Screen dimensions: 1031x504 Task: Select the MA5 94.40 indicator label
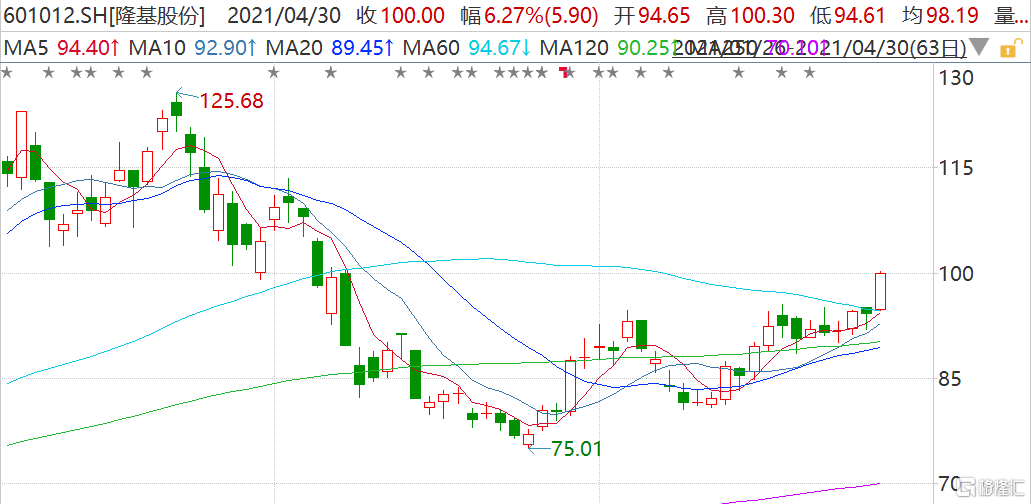[x=62, y=48]
